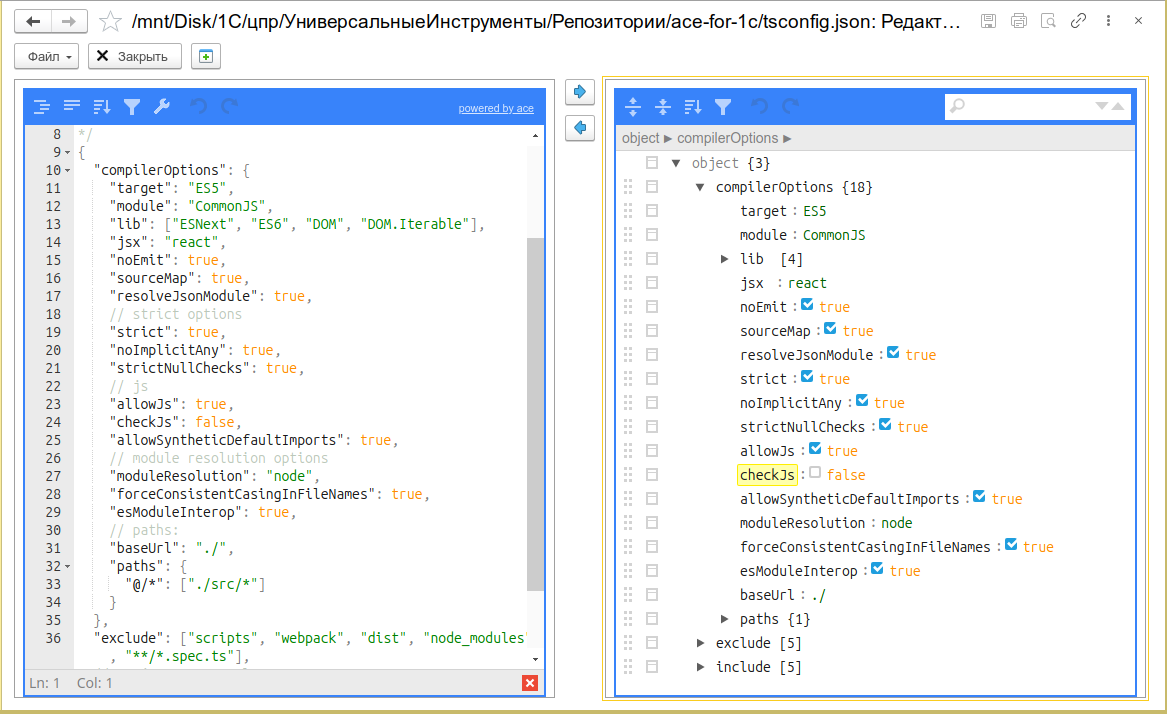Click the drag handle beside module row

pos(628,235)
